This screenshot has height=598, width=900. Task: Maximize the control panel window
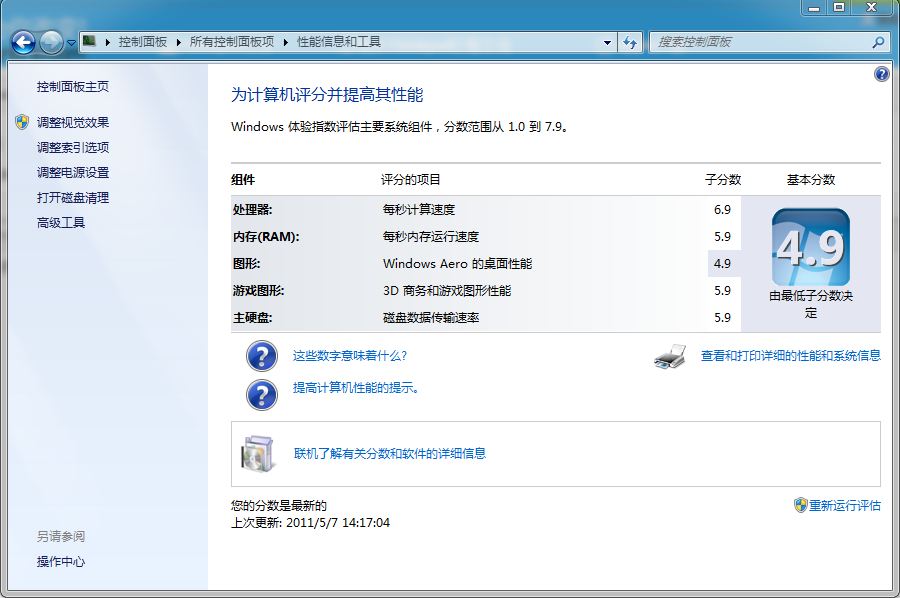[x=839, y=7]
